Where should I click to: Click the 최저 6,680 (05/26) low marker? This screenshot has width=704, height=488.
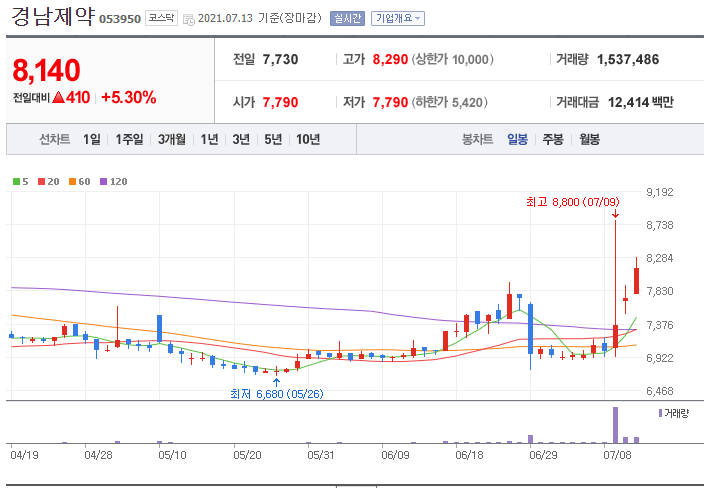coord(277,394)
